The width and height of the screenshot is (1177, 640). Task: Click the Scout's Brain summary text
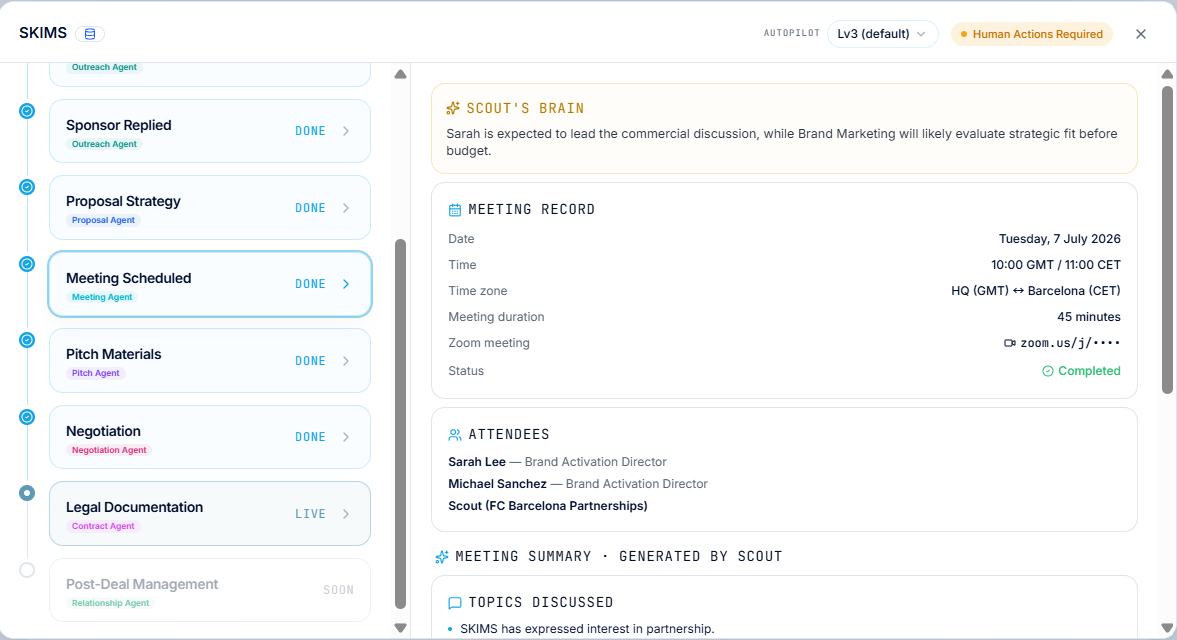(x=782, y=142)
